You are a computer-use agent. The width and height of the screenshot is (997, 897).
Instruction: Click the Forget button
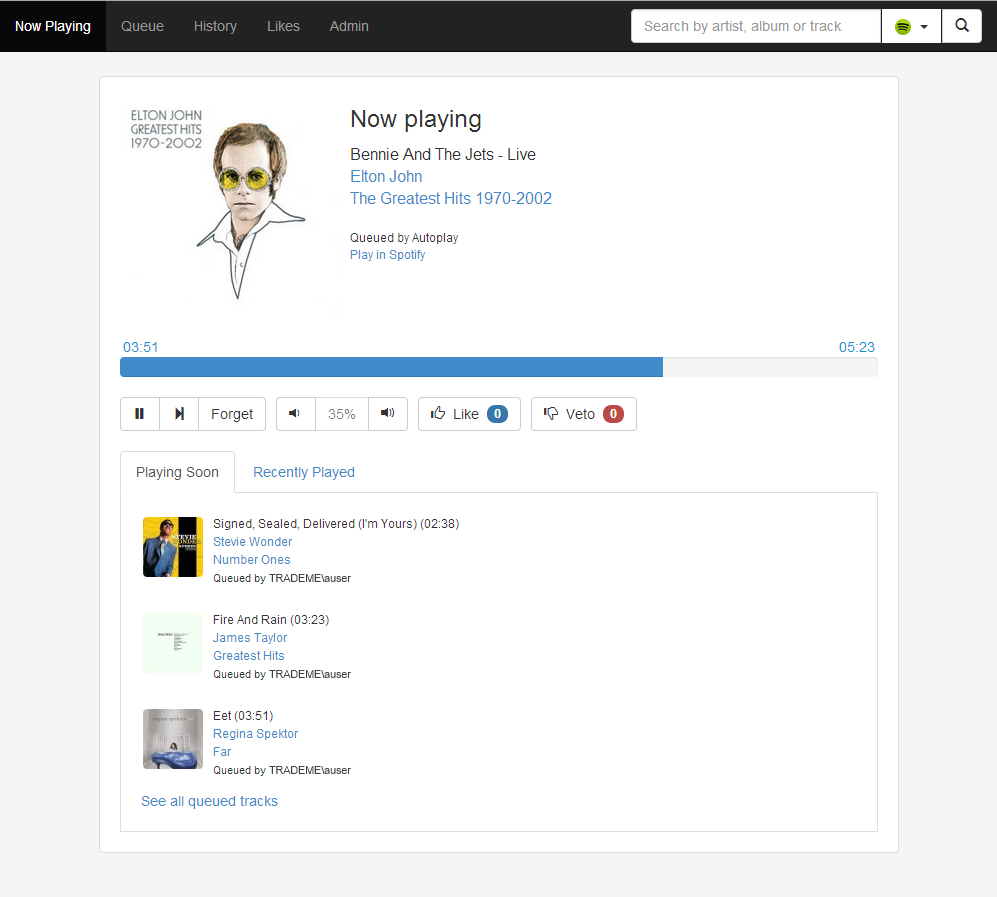232,414
